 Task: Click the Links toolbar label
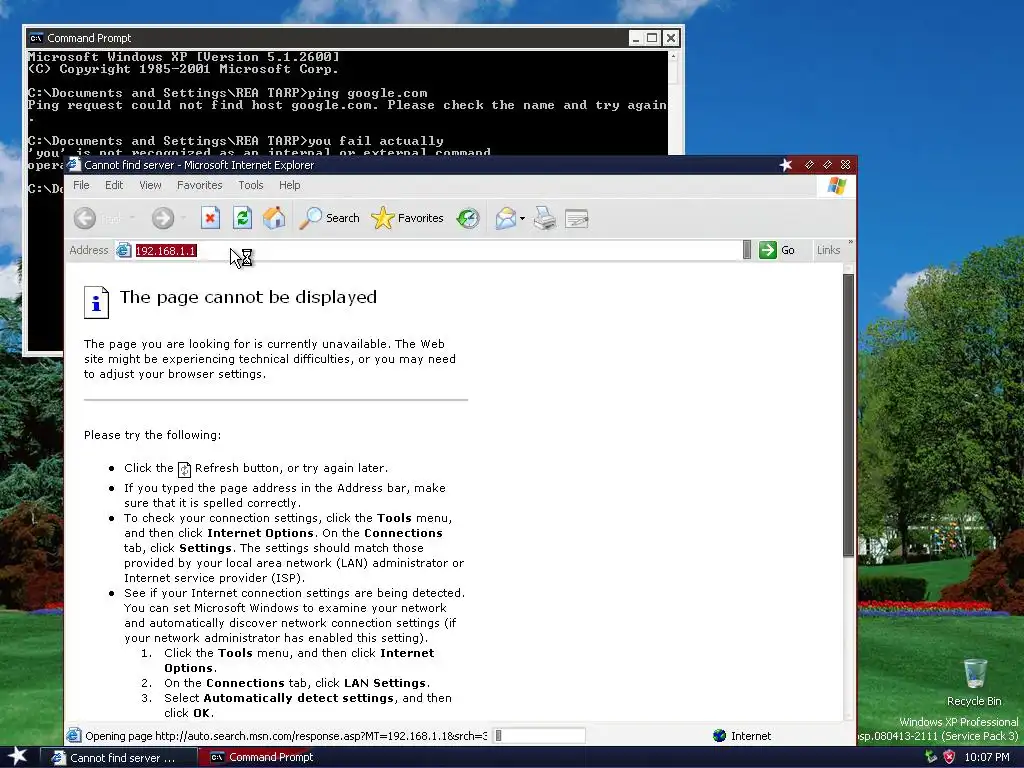[828, 250]
